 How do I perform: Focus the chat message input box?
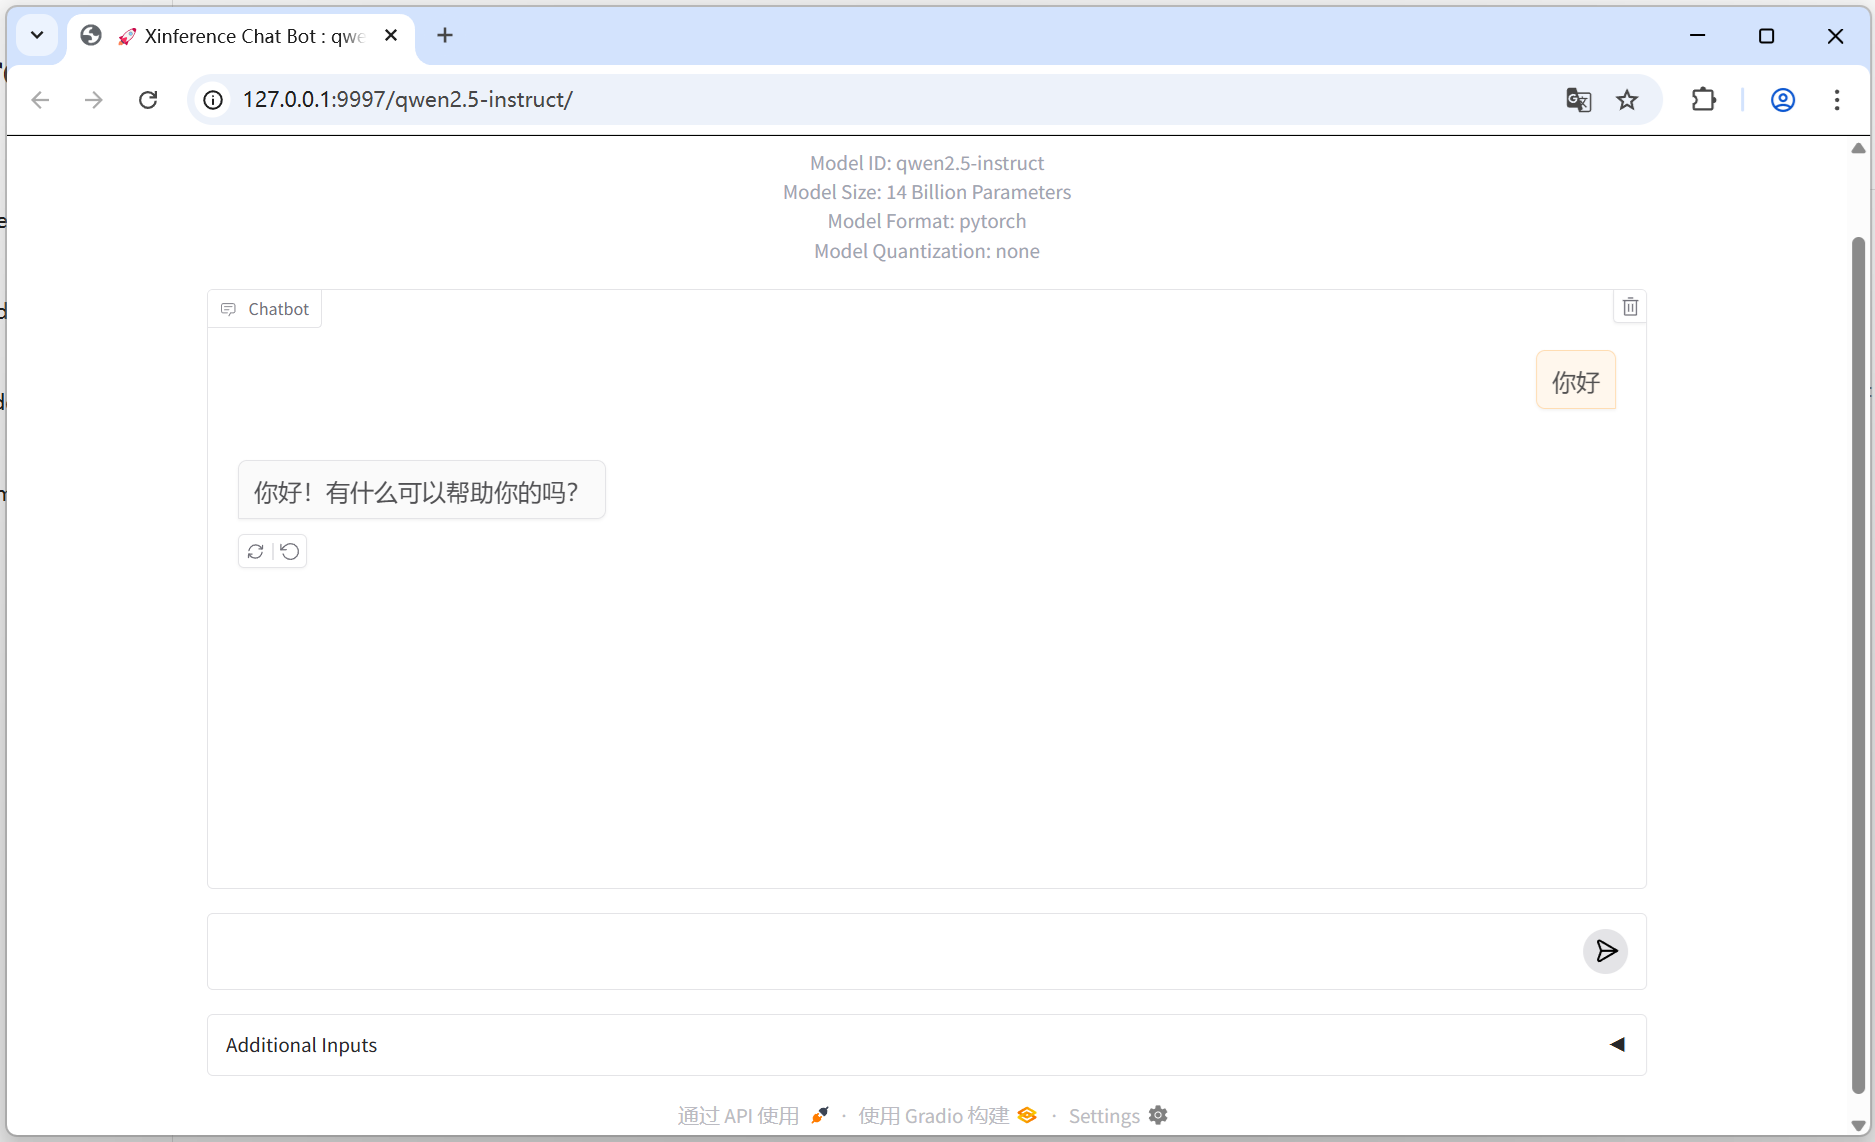[890, 951]
